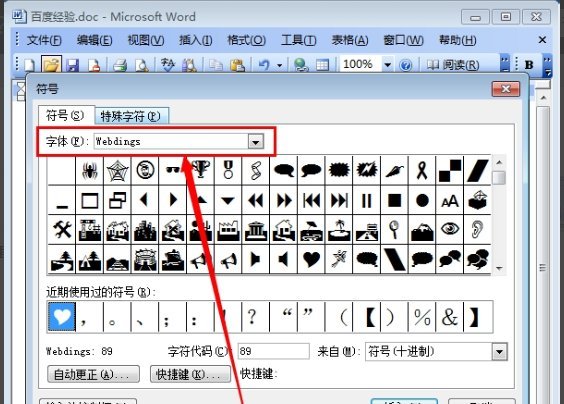Select the trophy cup symbol

(x=201, y=170)
